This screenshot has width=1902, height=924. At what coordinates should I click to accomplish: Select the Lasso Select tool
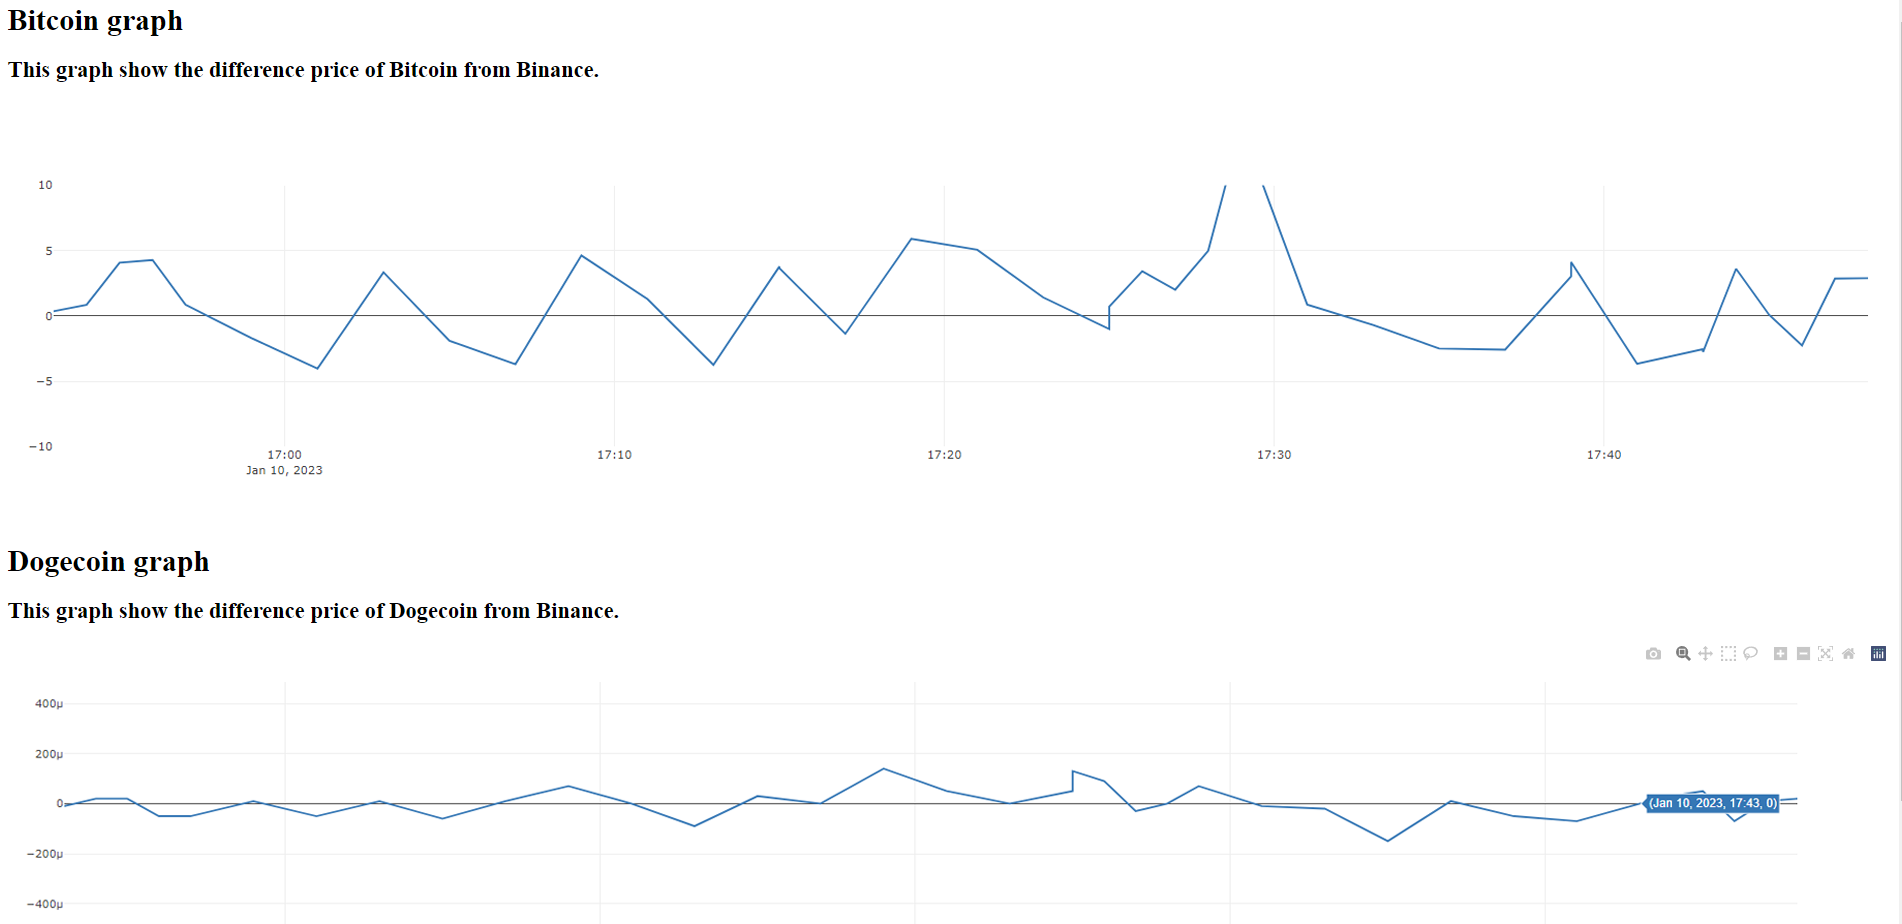point(1752,654)
